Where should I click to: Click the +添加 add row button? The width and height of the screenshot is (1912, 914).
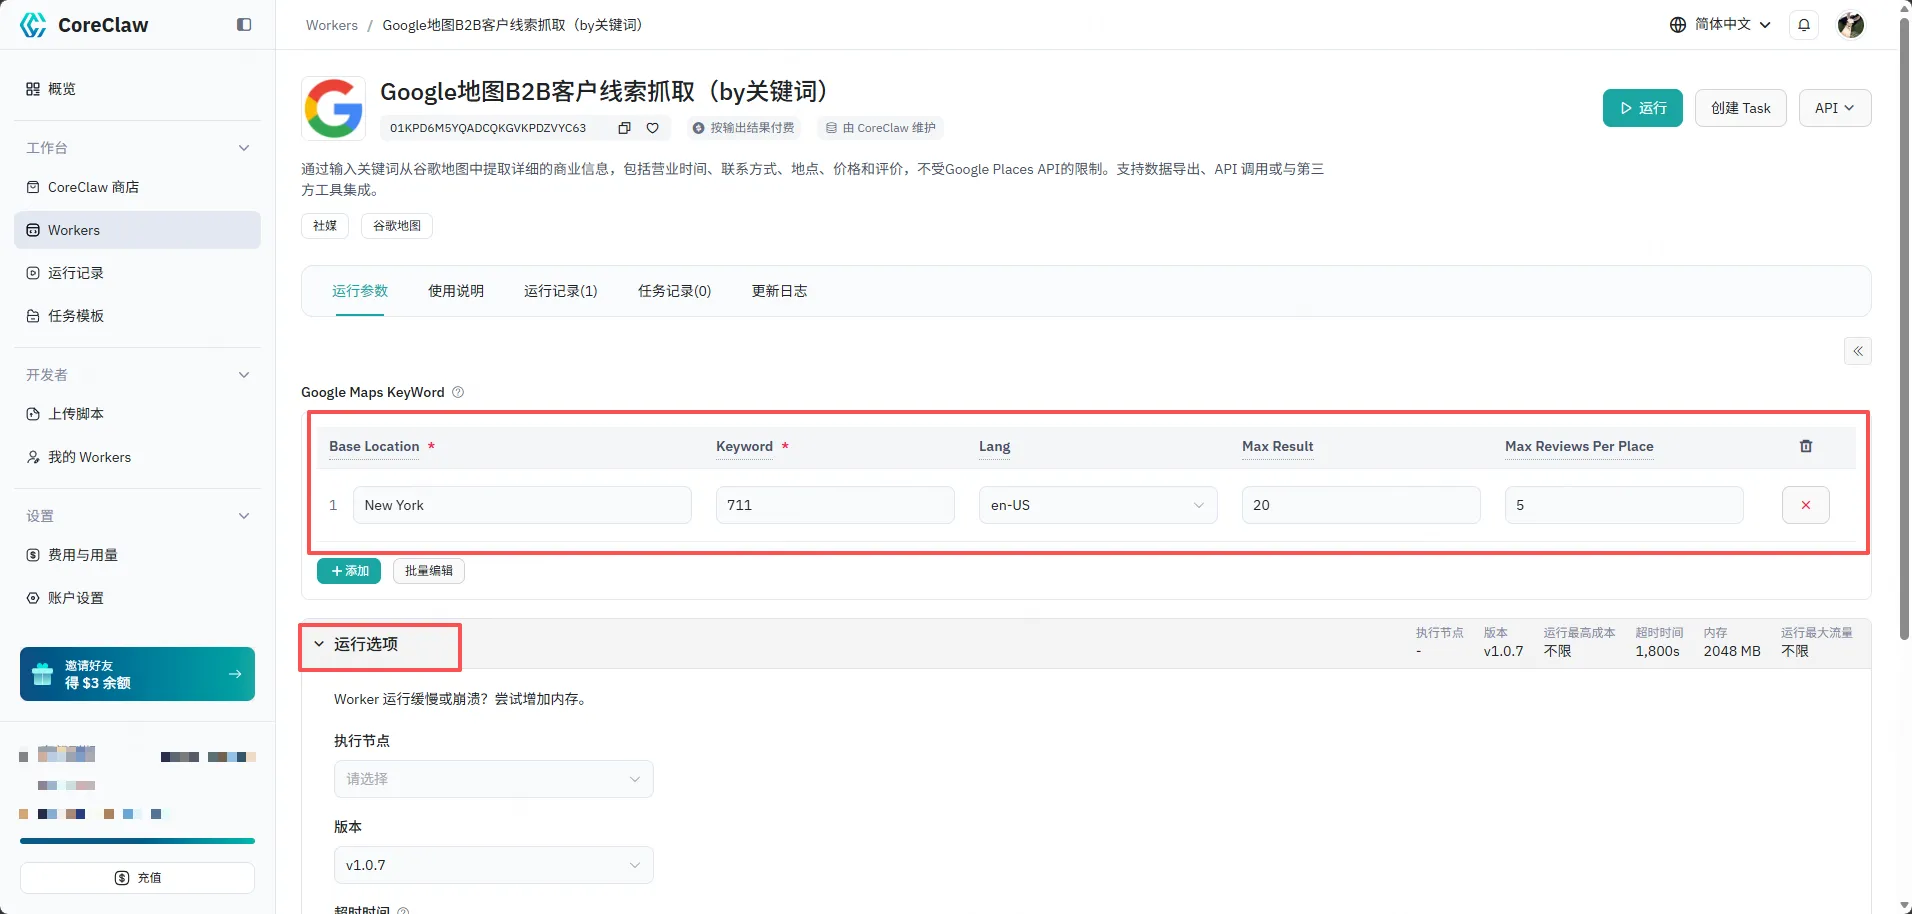coord(349,571)
